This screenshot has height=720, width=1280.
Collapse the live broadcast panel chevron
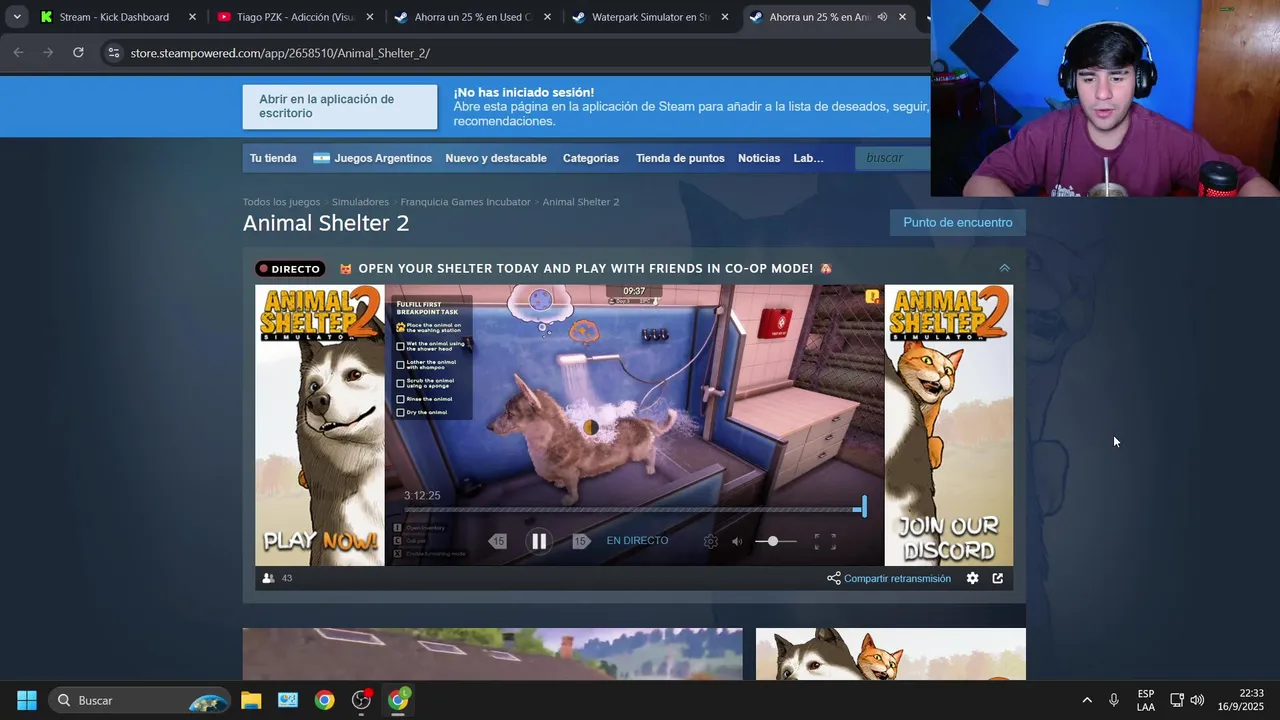pyautogui.click(x=1004, y=268)
